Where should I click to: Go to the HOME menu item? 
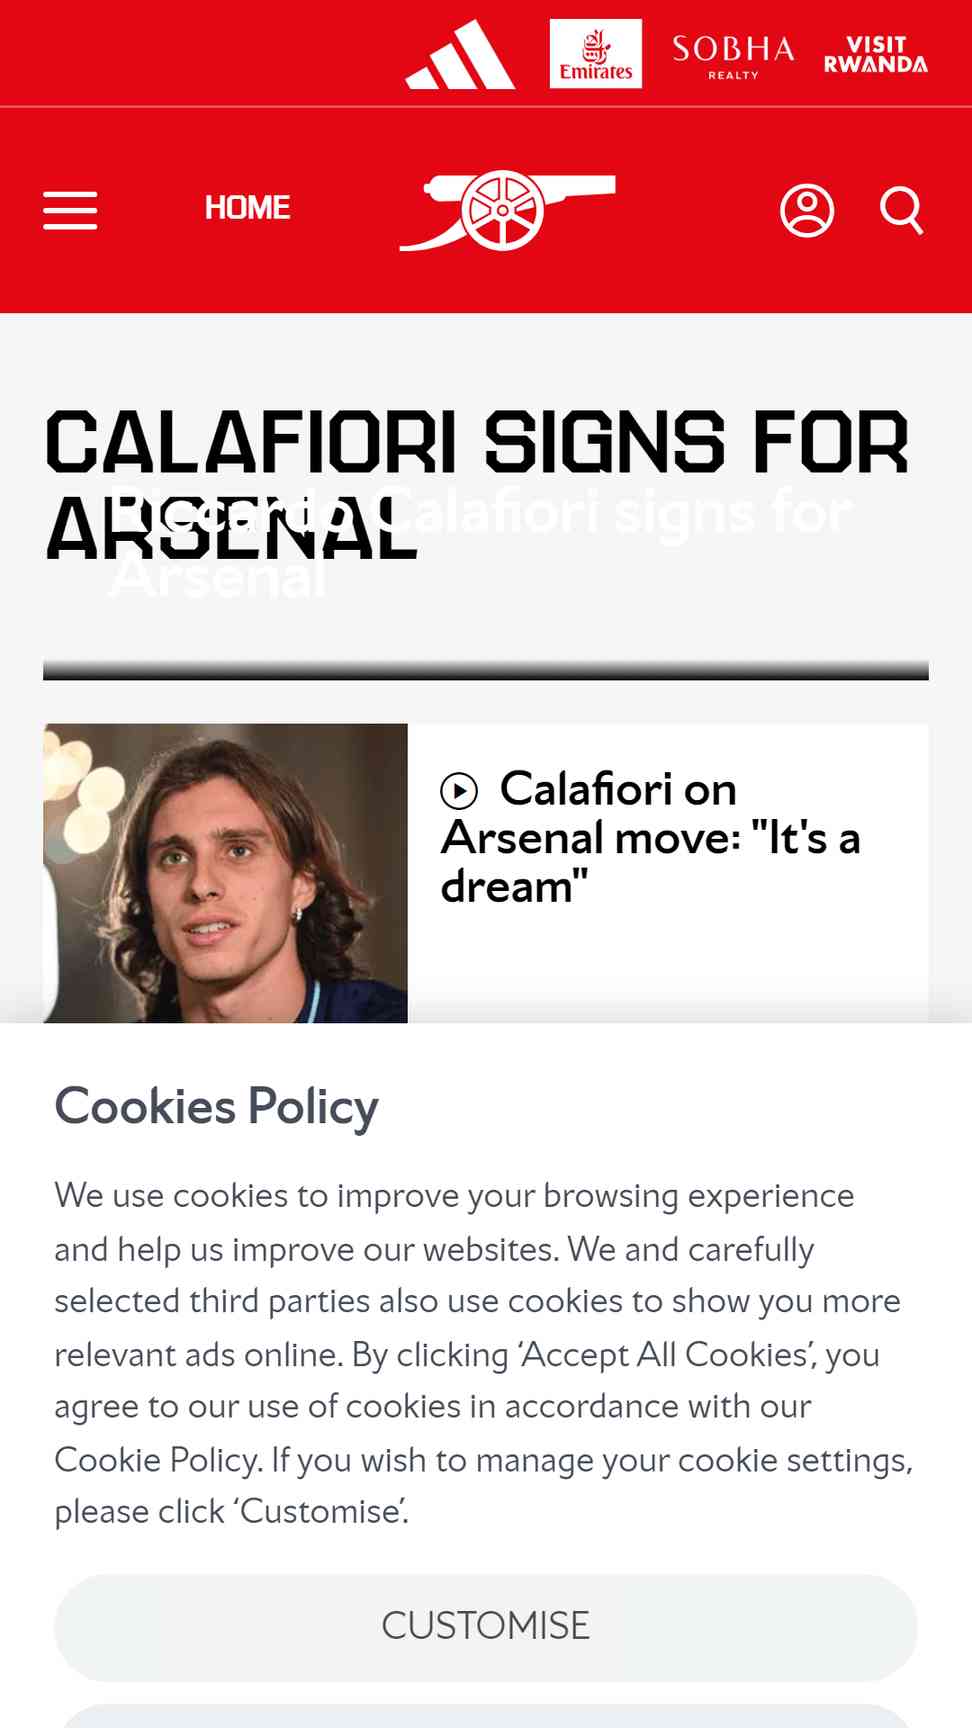(x=247, y=208)
